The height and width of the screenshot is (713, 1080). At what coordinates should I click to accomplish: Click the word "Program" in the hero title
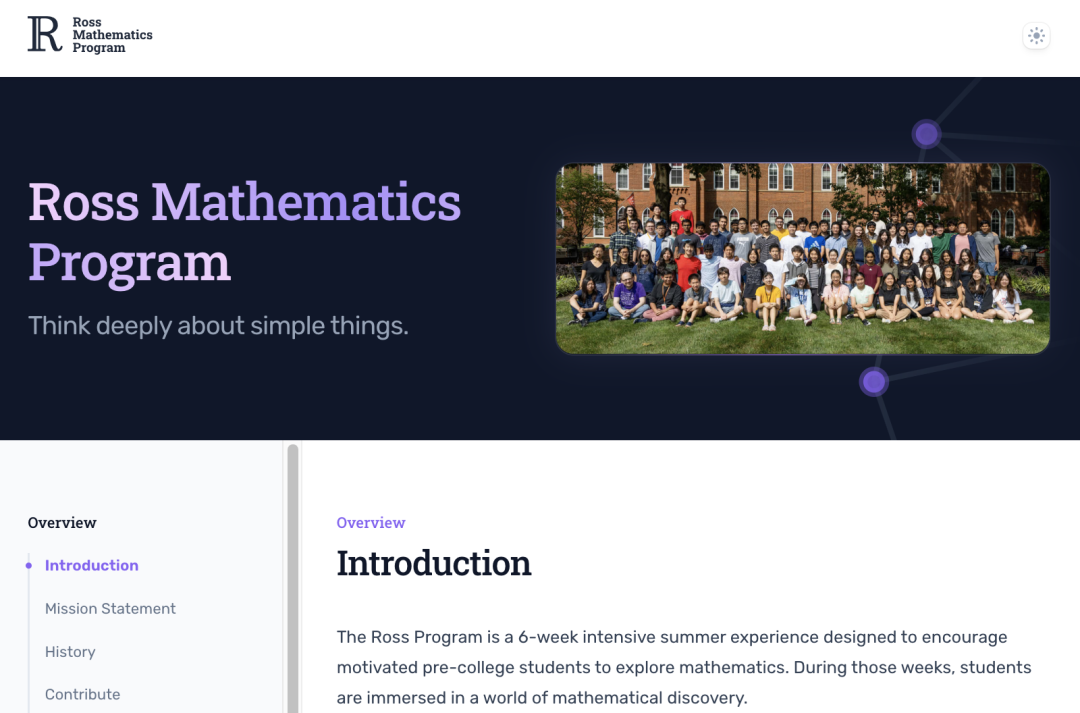pos(129,262)
